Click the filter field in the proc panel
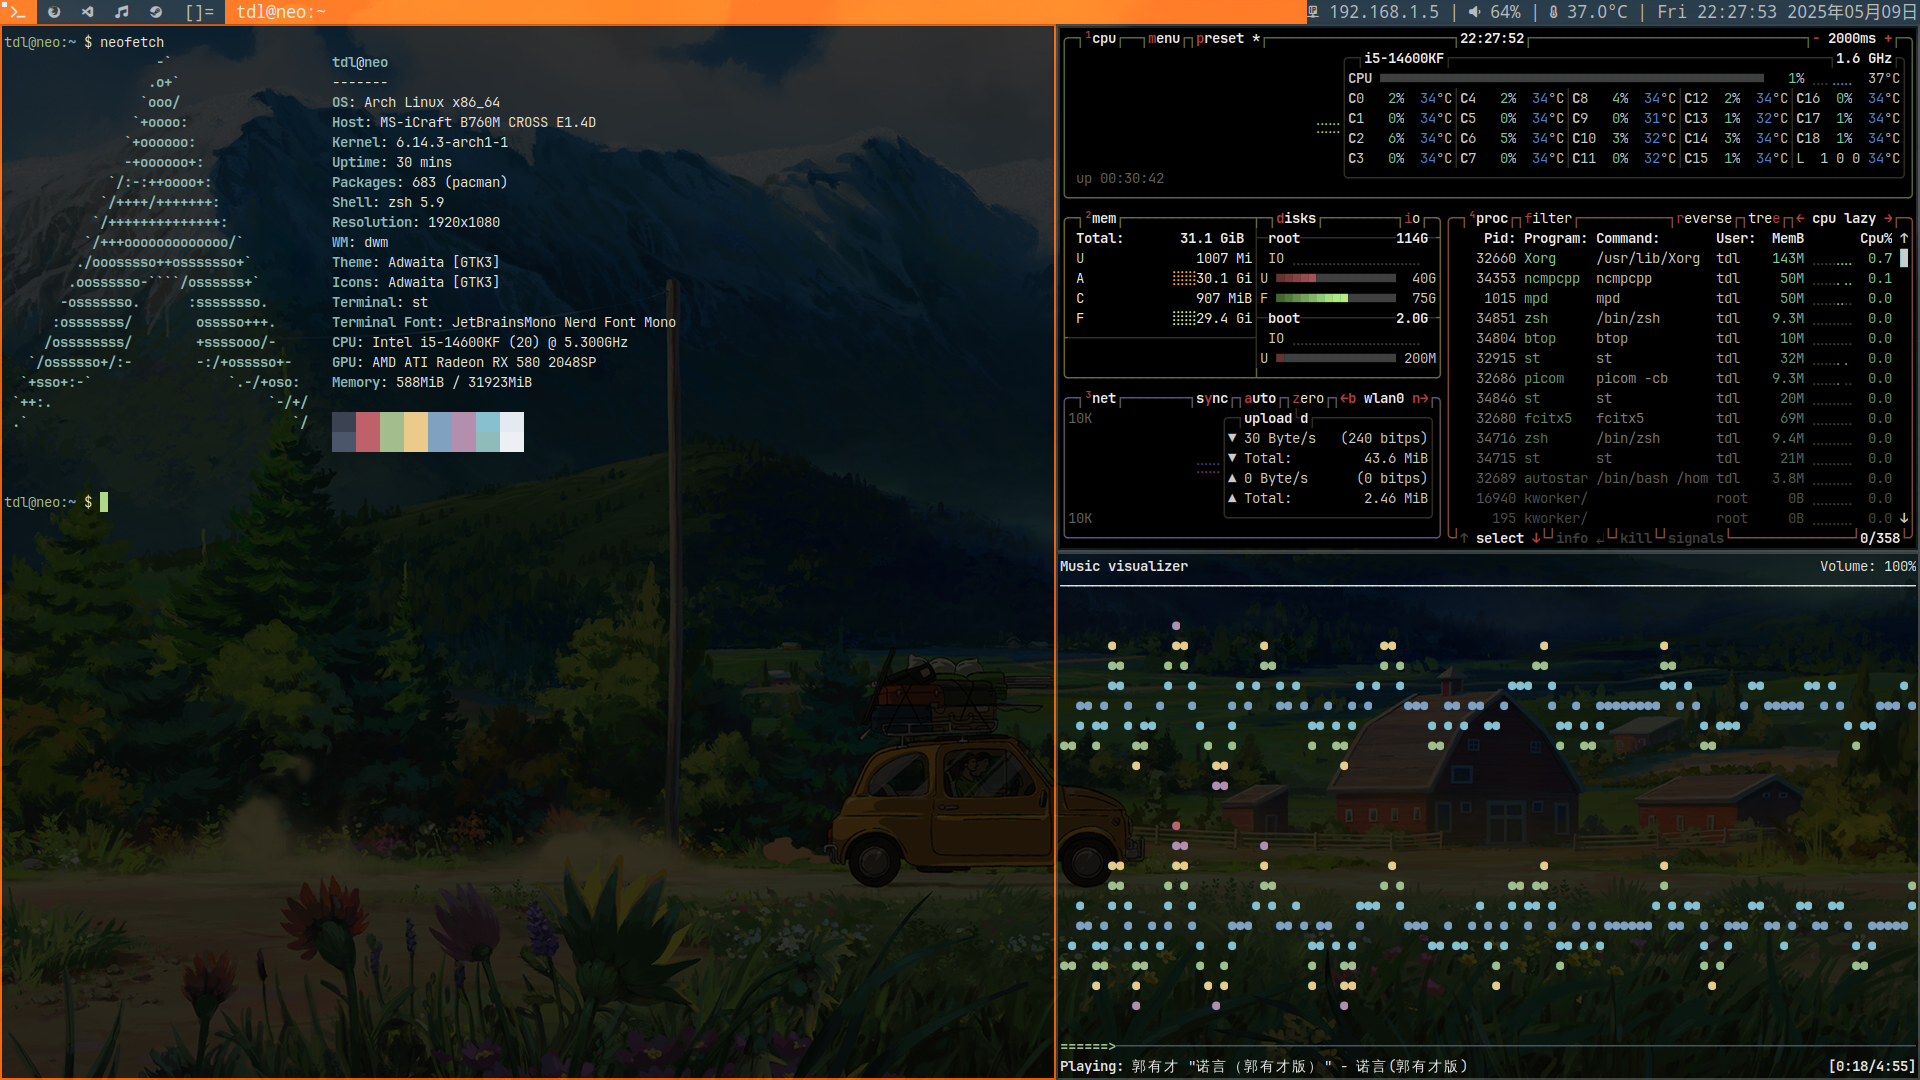1920x1080 pixels. click(1548, 219)
